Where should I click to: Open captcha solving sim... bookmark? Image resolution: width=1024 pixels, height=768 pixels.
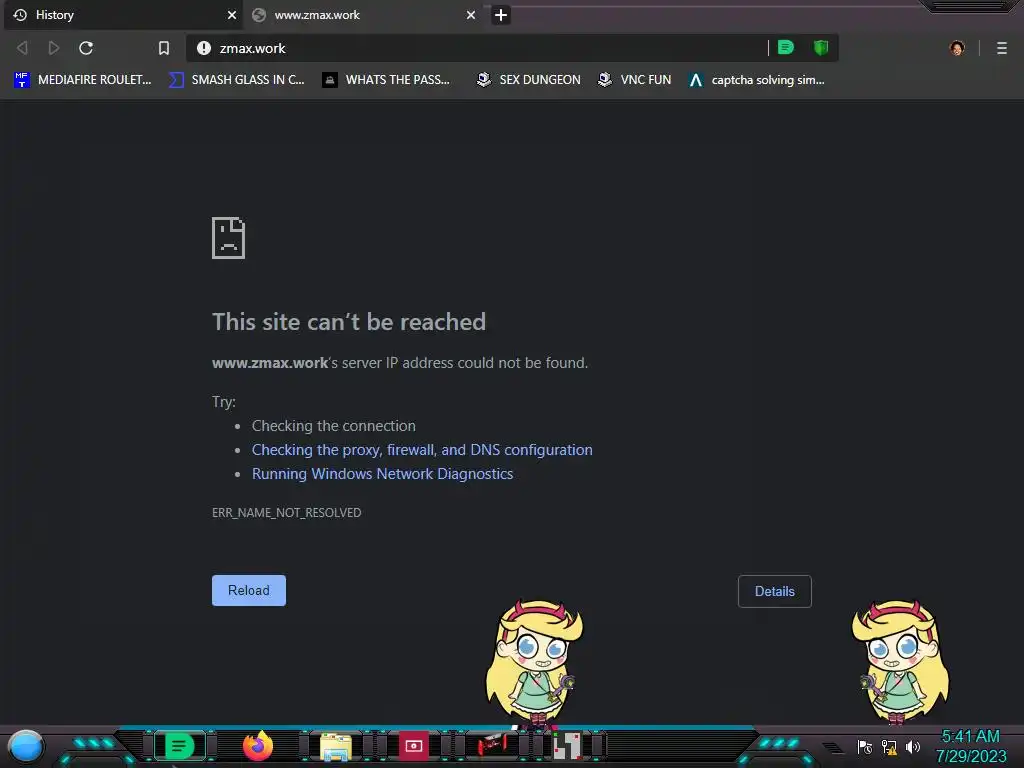756,80
